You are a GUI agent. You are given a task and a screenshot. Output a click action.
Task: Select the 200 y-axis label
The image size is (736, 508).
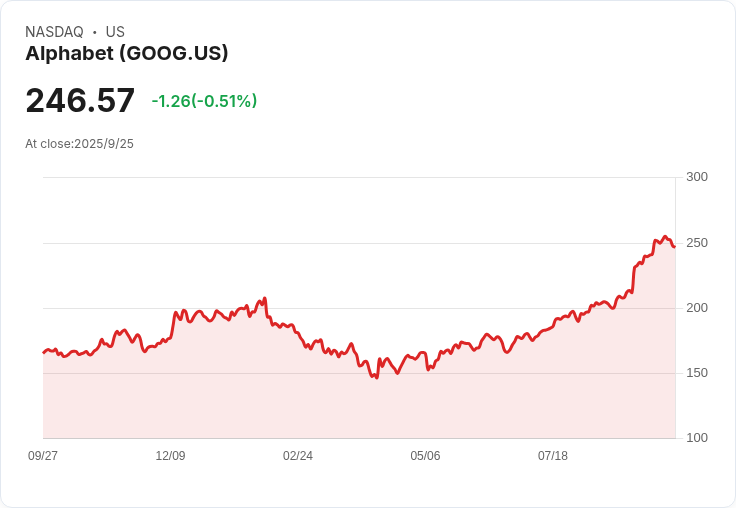pyautogui.click(x=696, y=308)
